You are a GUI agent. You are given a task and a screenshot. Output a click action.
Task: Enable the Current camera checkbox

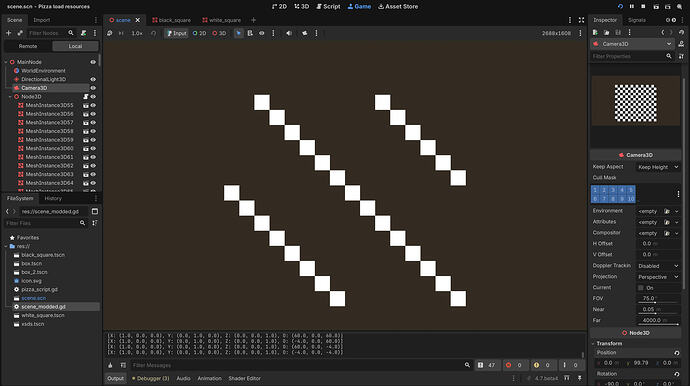click(641, 287)
